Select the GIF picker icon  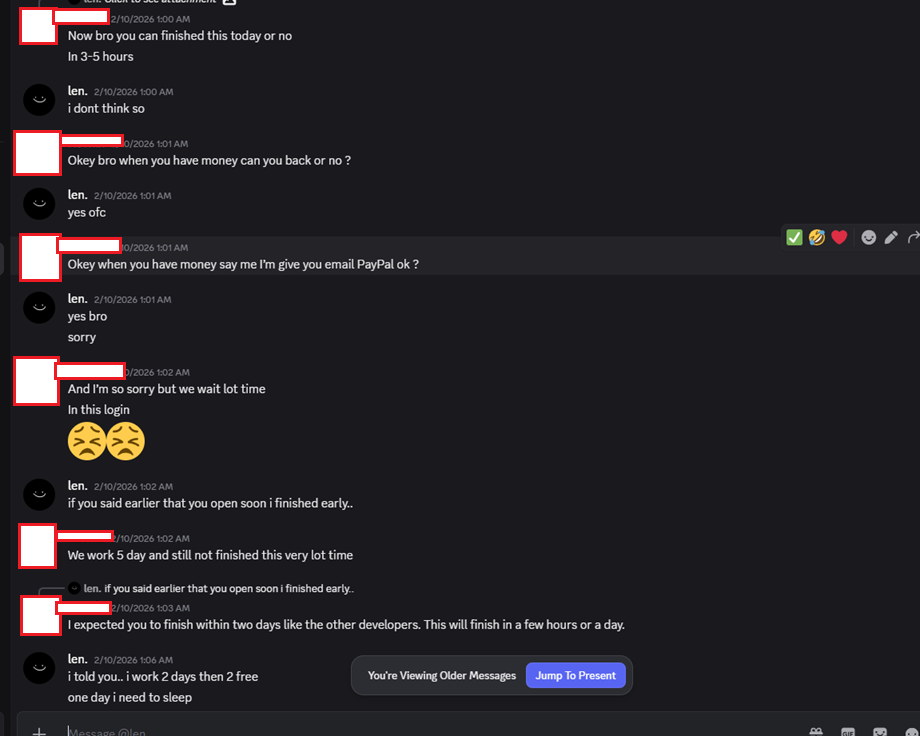pyautogui.click(x=847, y=732)
